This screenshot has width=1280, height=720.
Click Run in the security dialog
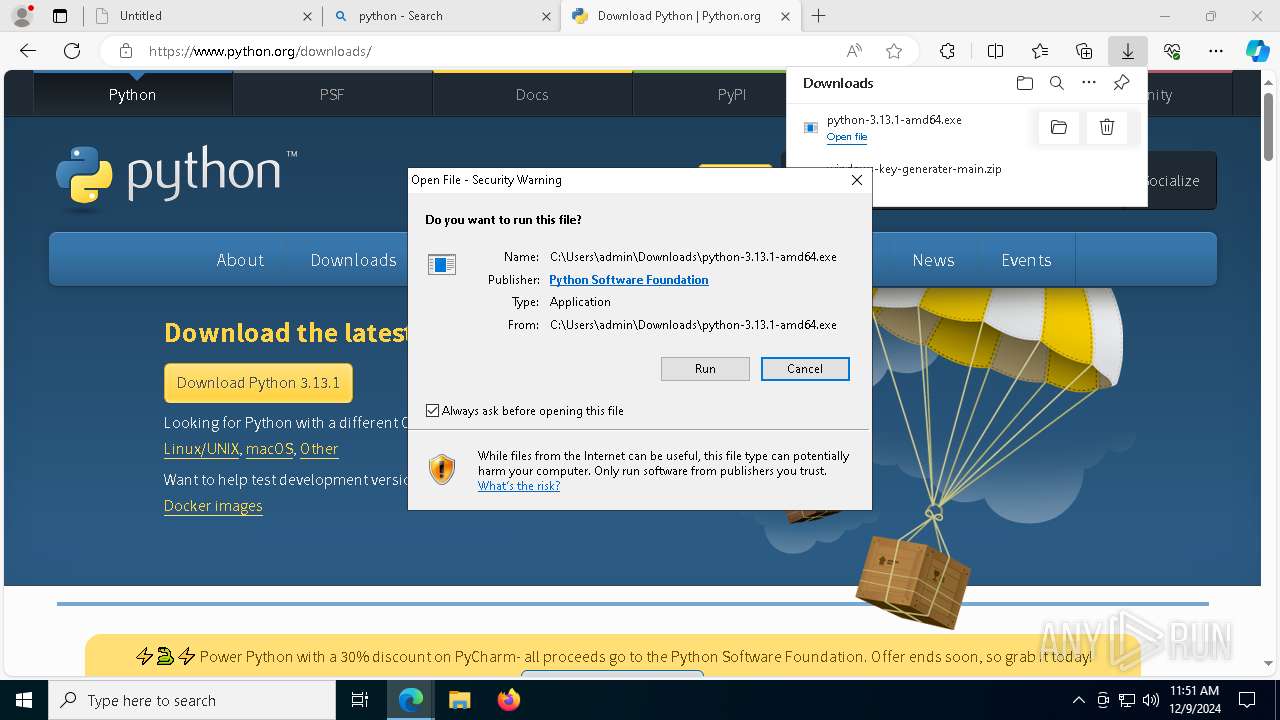tap(705, 369)
